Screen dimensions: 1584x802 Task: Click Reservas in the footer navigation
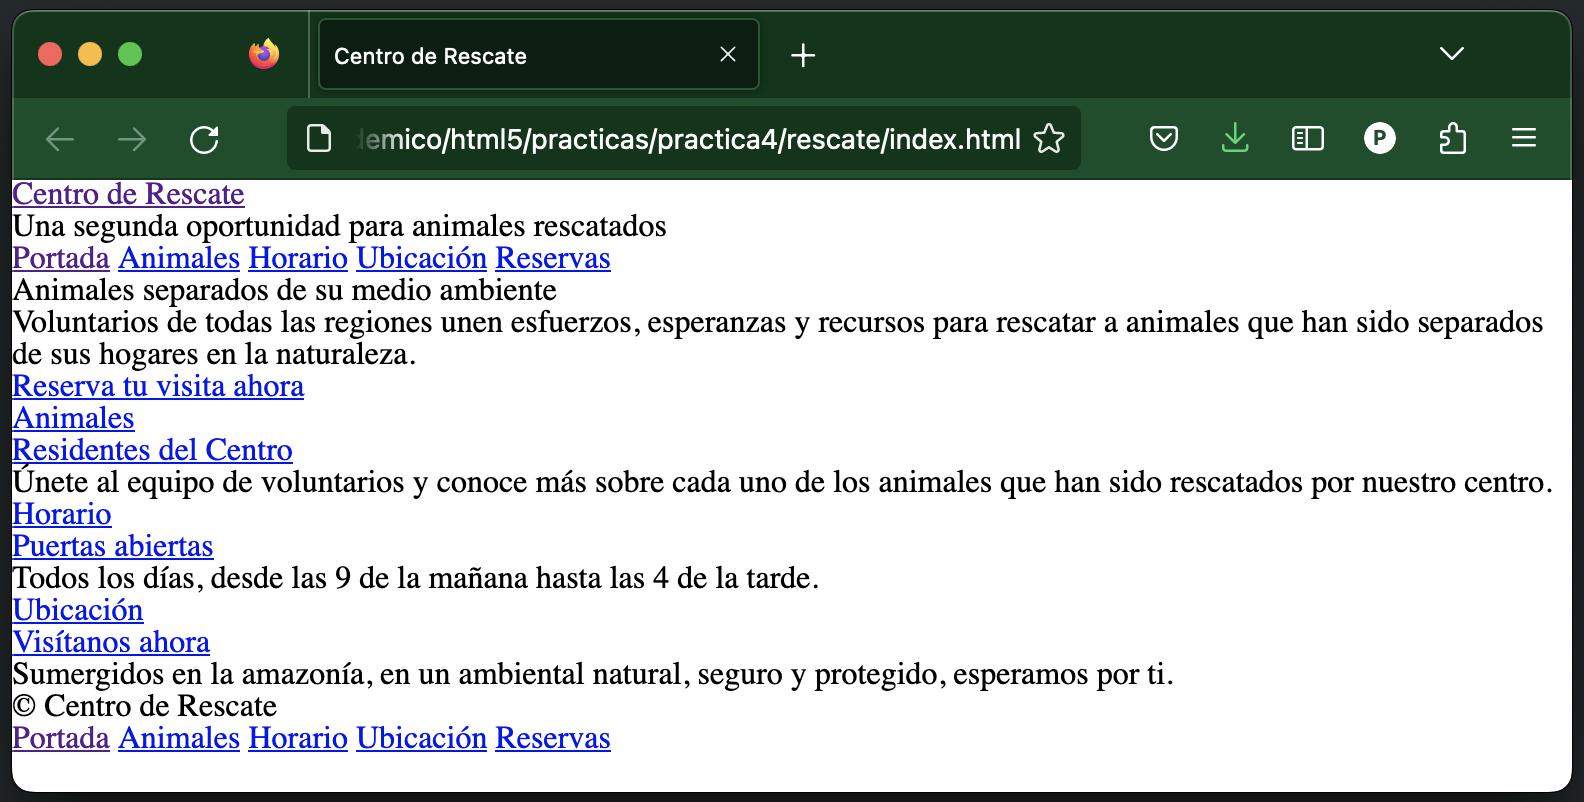[x=552, y=738]
